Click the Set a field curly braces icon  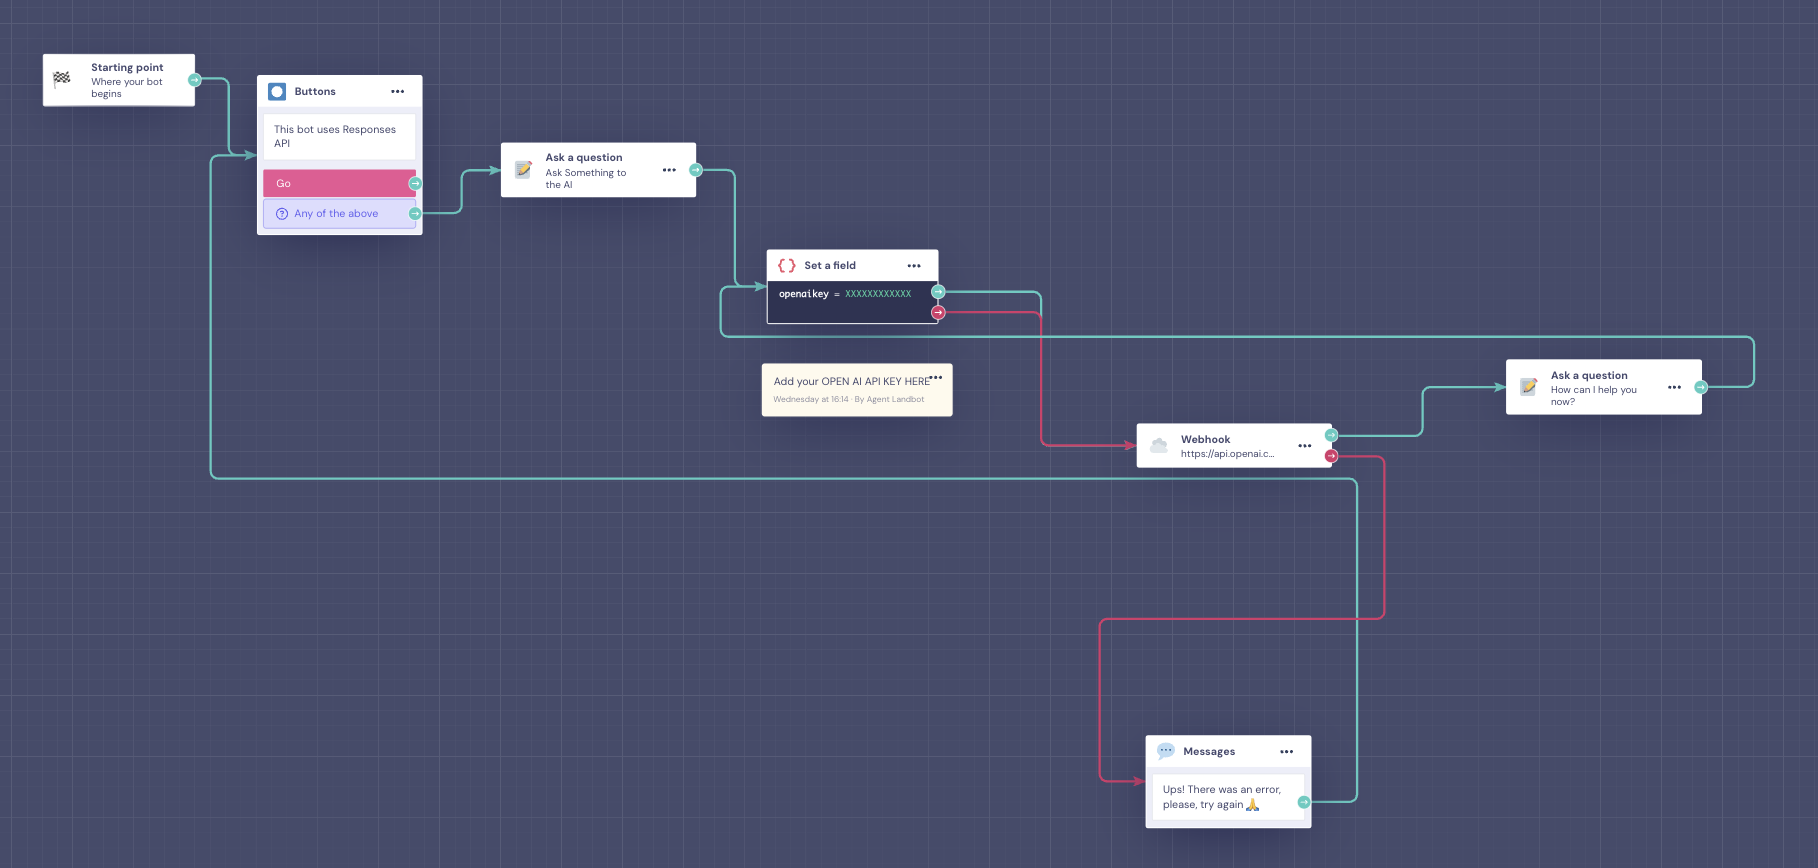(x=787, y=265)
